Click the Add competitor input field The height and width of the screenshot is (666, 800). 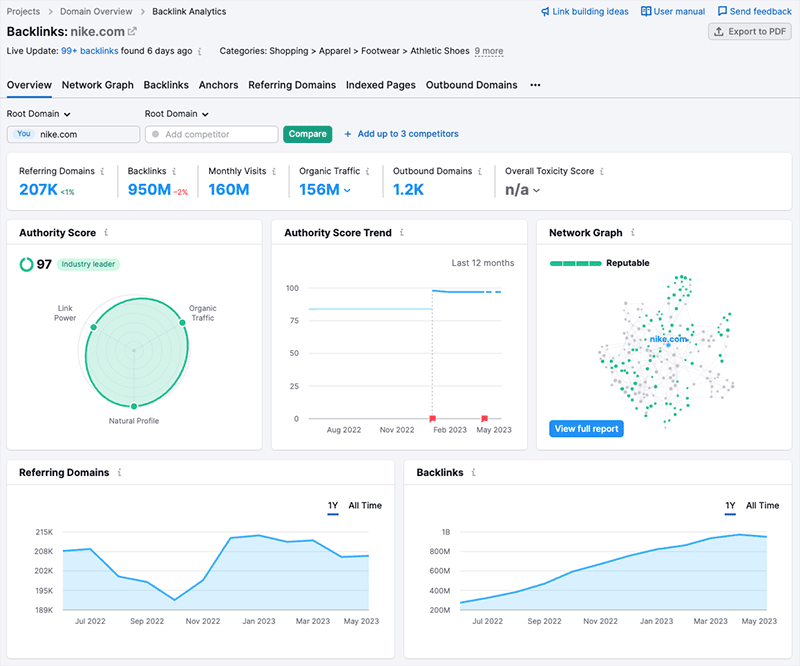pos(212,134)
